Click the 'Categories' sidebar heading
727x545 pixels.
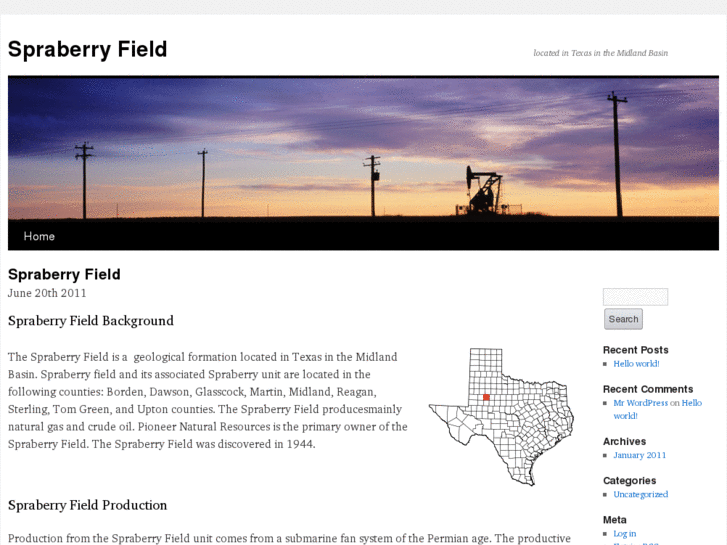(629, 481)
